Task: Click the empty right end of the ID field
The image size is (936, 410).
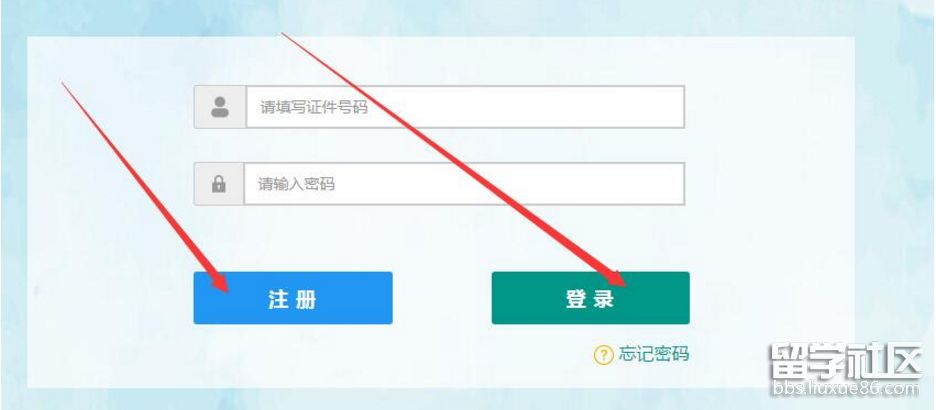Action: (645, 107)
